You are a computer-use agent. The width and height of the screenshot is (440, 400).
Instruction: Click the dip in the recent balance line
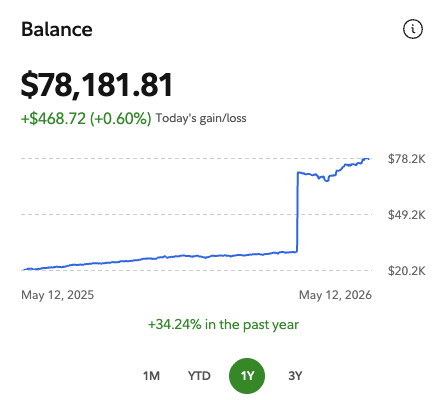(326, 180)
